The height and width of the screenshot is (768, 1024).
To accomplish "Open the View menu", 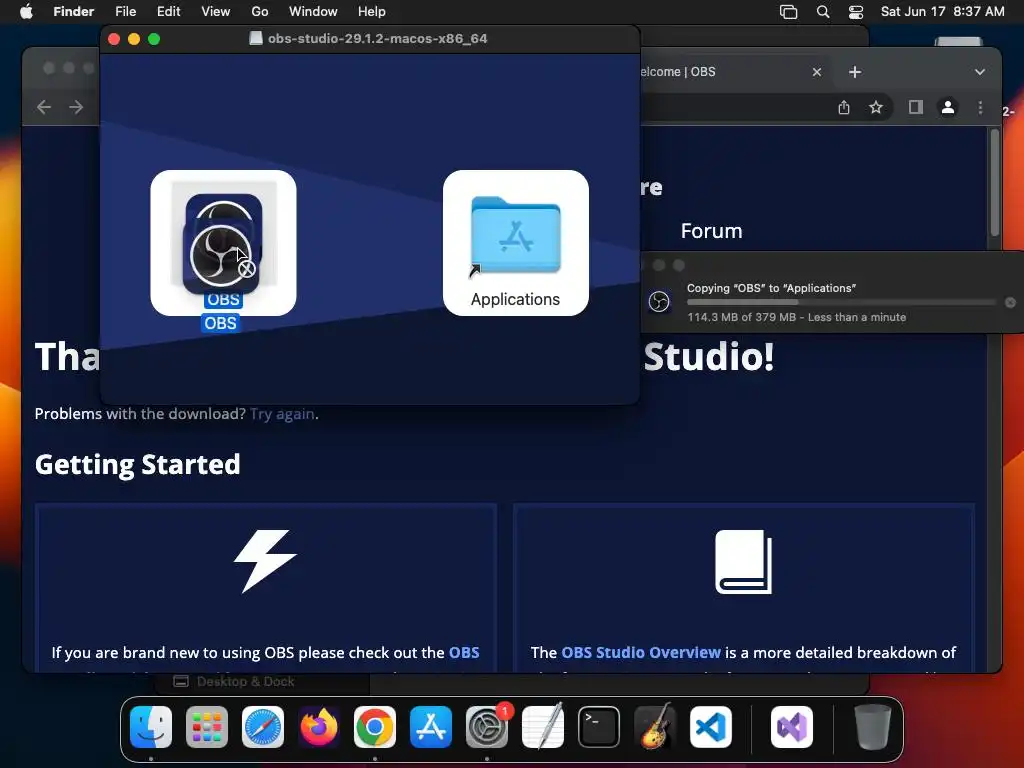I will click(216, 11).
